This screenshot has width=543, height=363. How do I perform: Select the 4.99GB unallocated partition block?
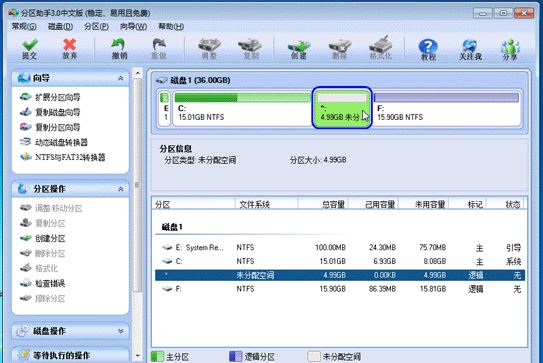[342, 108]
